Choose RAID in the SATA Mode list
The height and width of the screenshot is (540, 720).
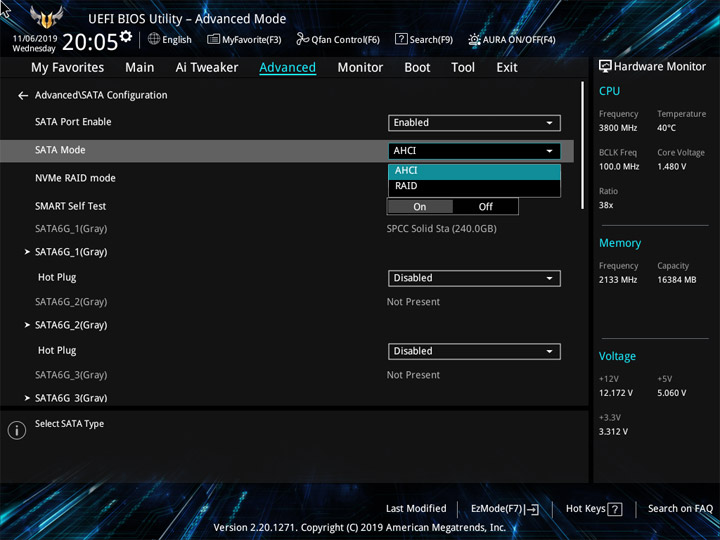coord(474,186)
